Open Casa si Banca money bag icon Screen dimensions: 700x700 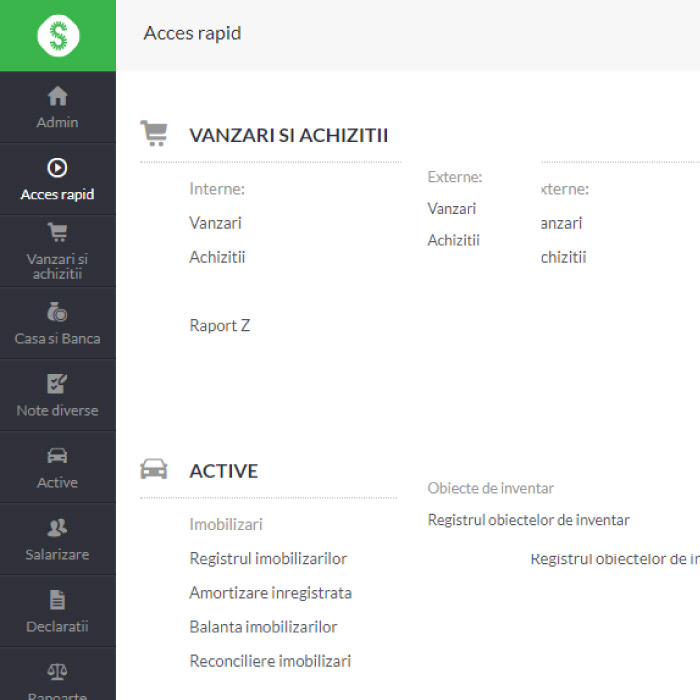point(58,312)
